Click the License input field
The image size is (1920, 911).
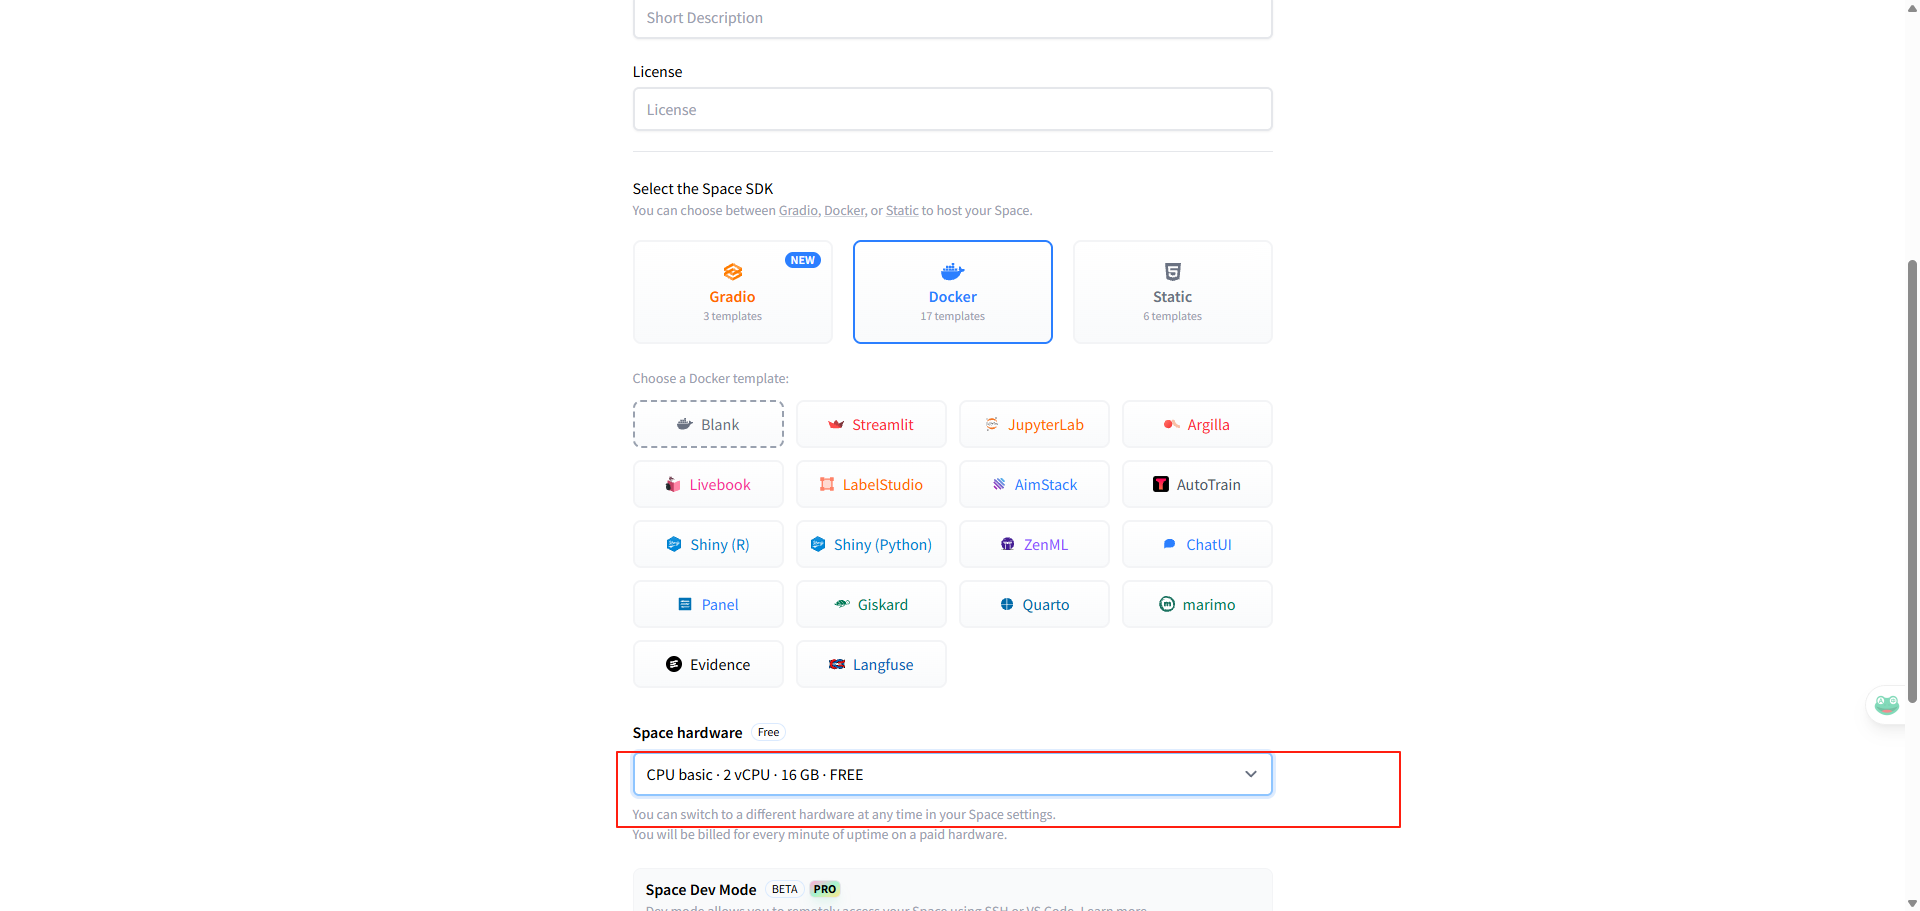(x=952, y=110)
